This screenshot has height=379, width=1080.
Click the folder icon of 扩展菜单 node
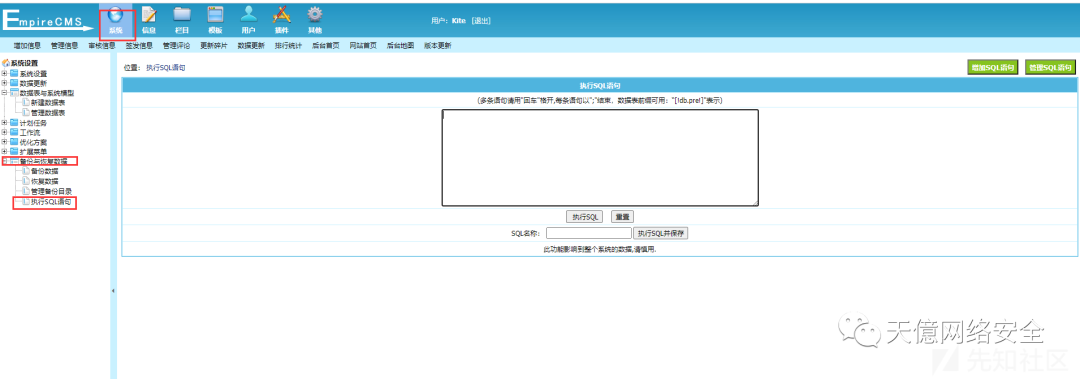pos(14,151)
